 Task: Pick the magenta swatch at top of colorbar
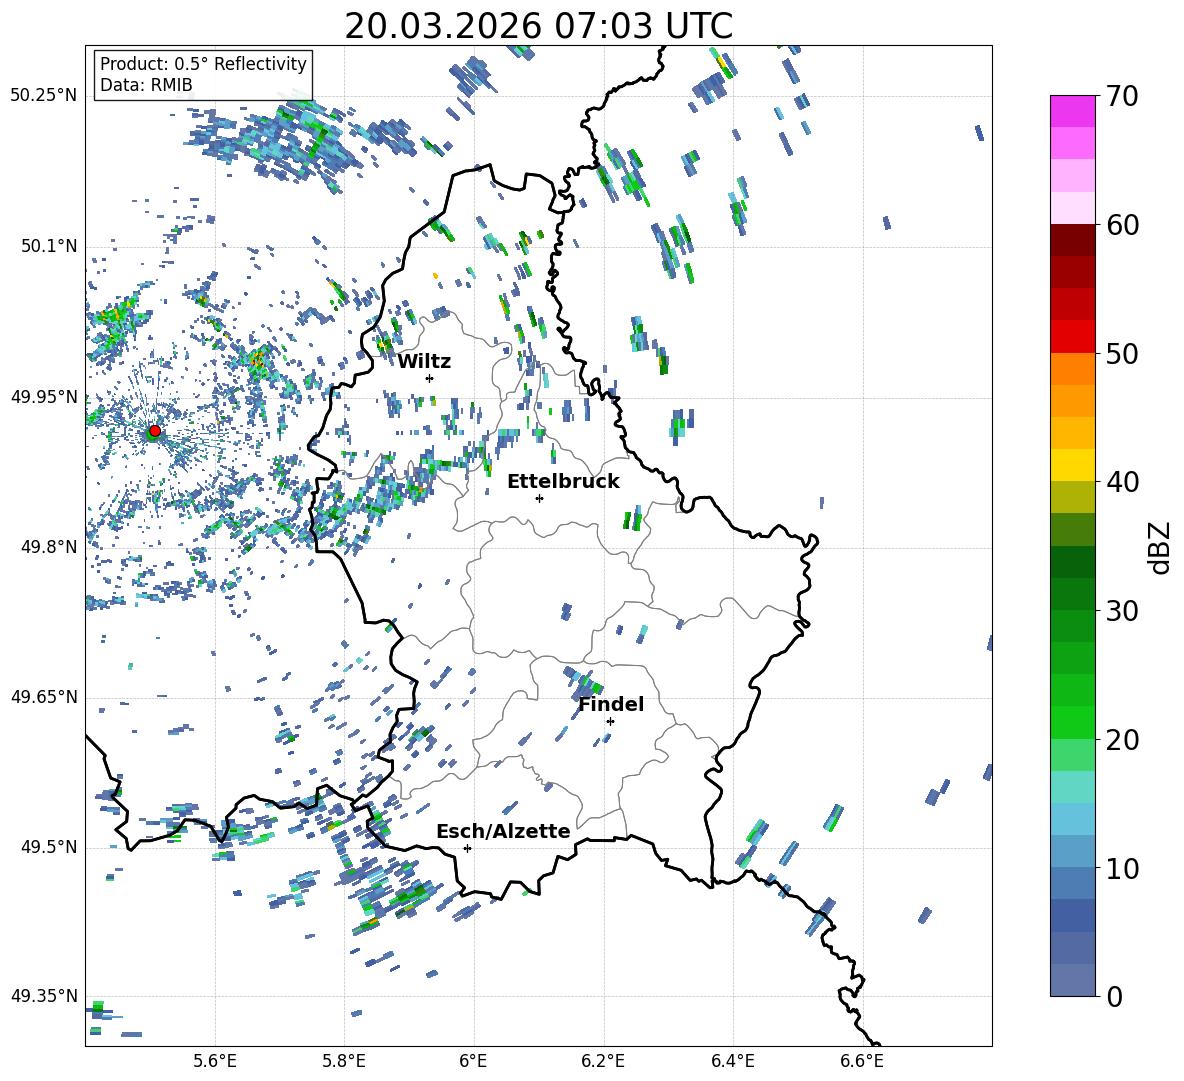[1073, 111]
